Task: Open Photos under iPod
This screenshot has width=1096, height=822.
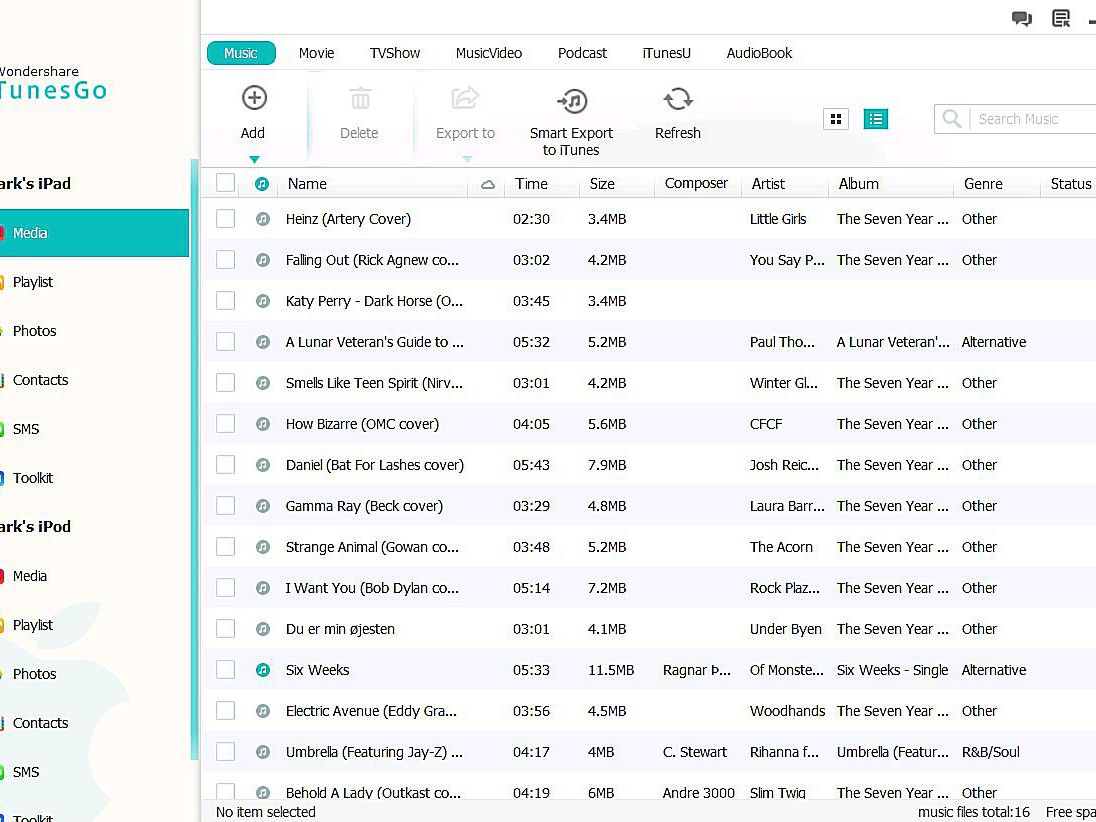Action: [34, 674]
